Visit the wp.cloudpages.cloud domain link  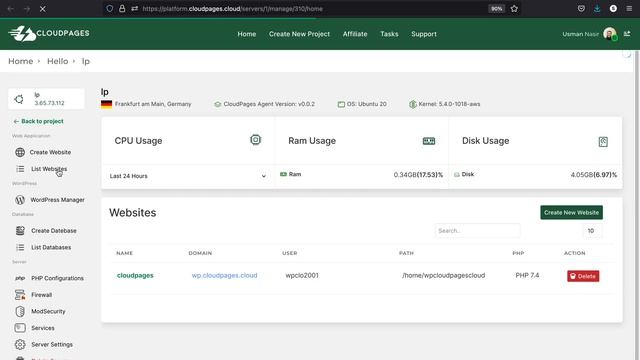[224, 276]
